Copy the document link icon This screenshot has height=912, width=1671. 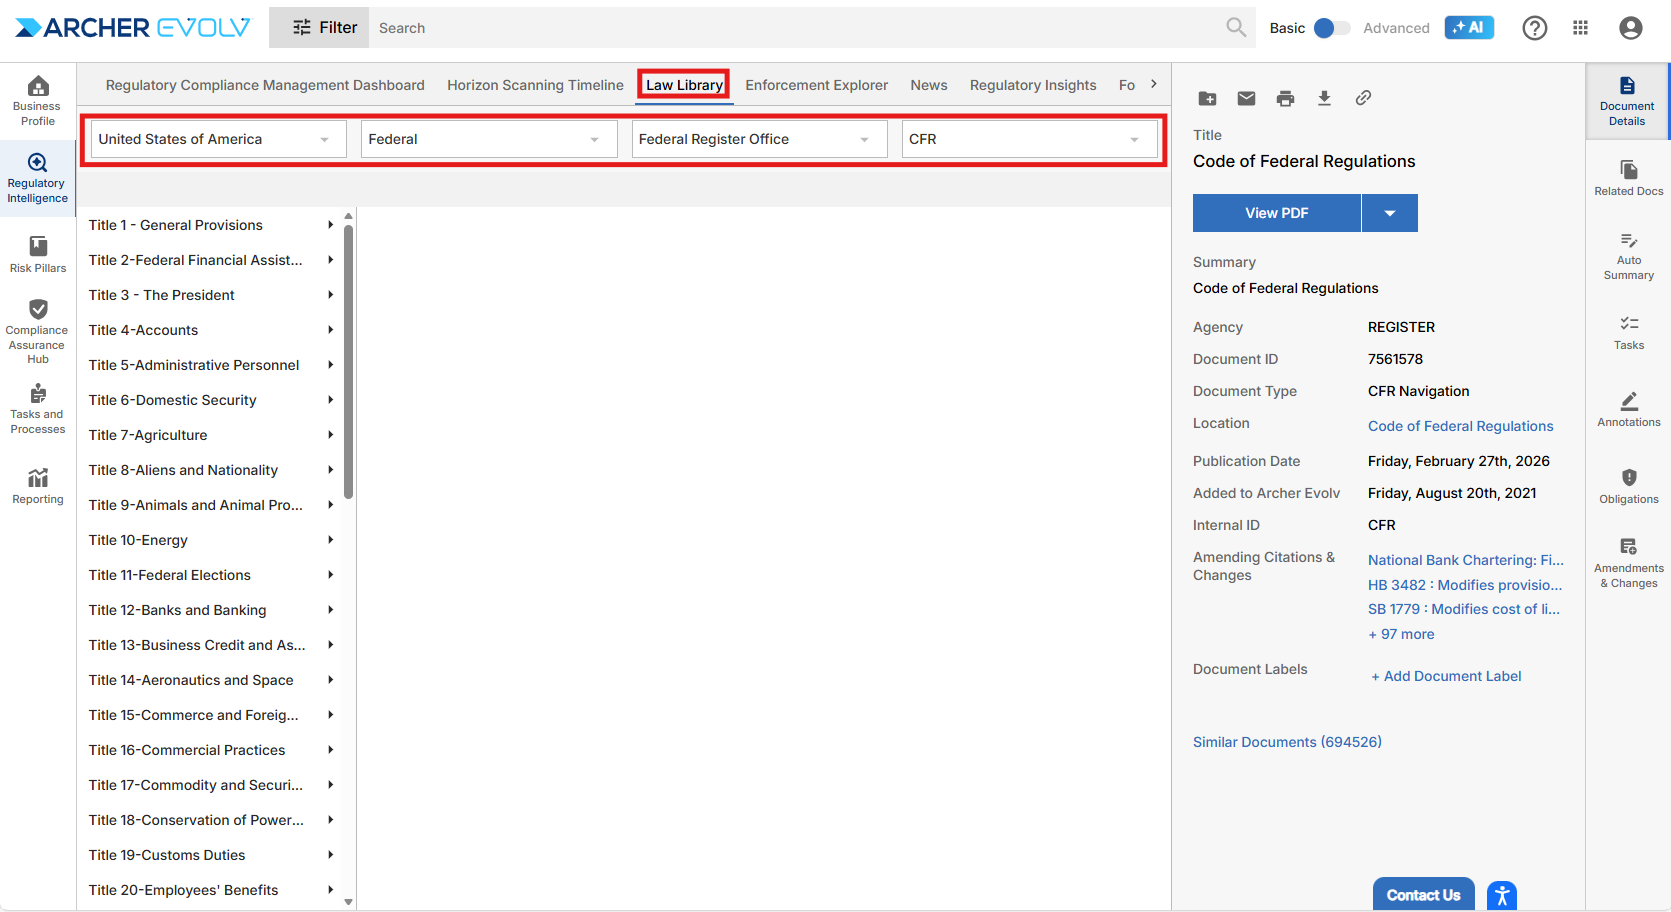(1363, 98)
